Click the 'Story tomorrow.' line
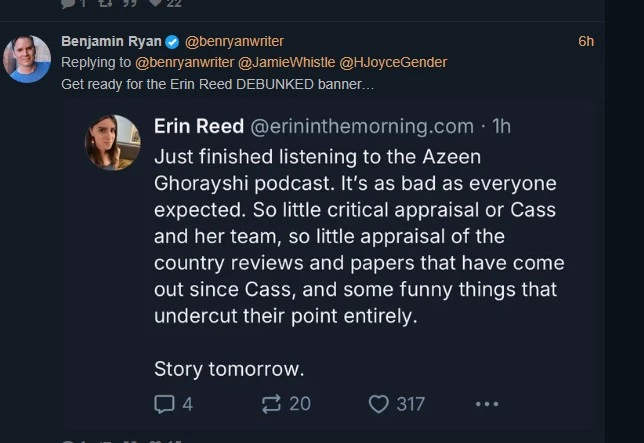Viewport: 644px width, 443px height. click(x=228, y=369)
